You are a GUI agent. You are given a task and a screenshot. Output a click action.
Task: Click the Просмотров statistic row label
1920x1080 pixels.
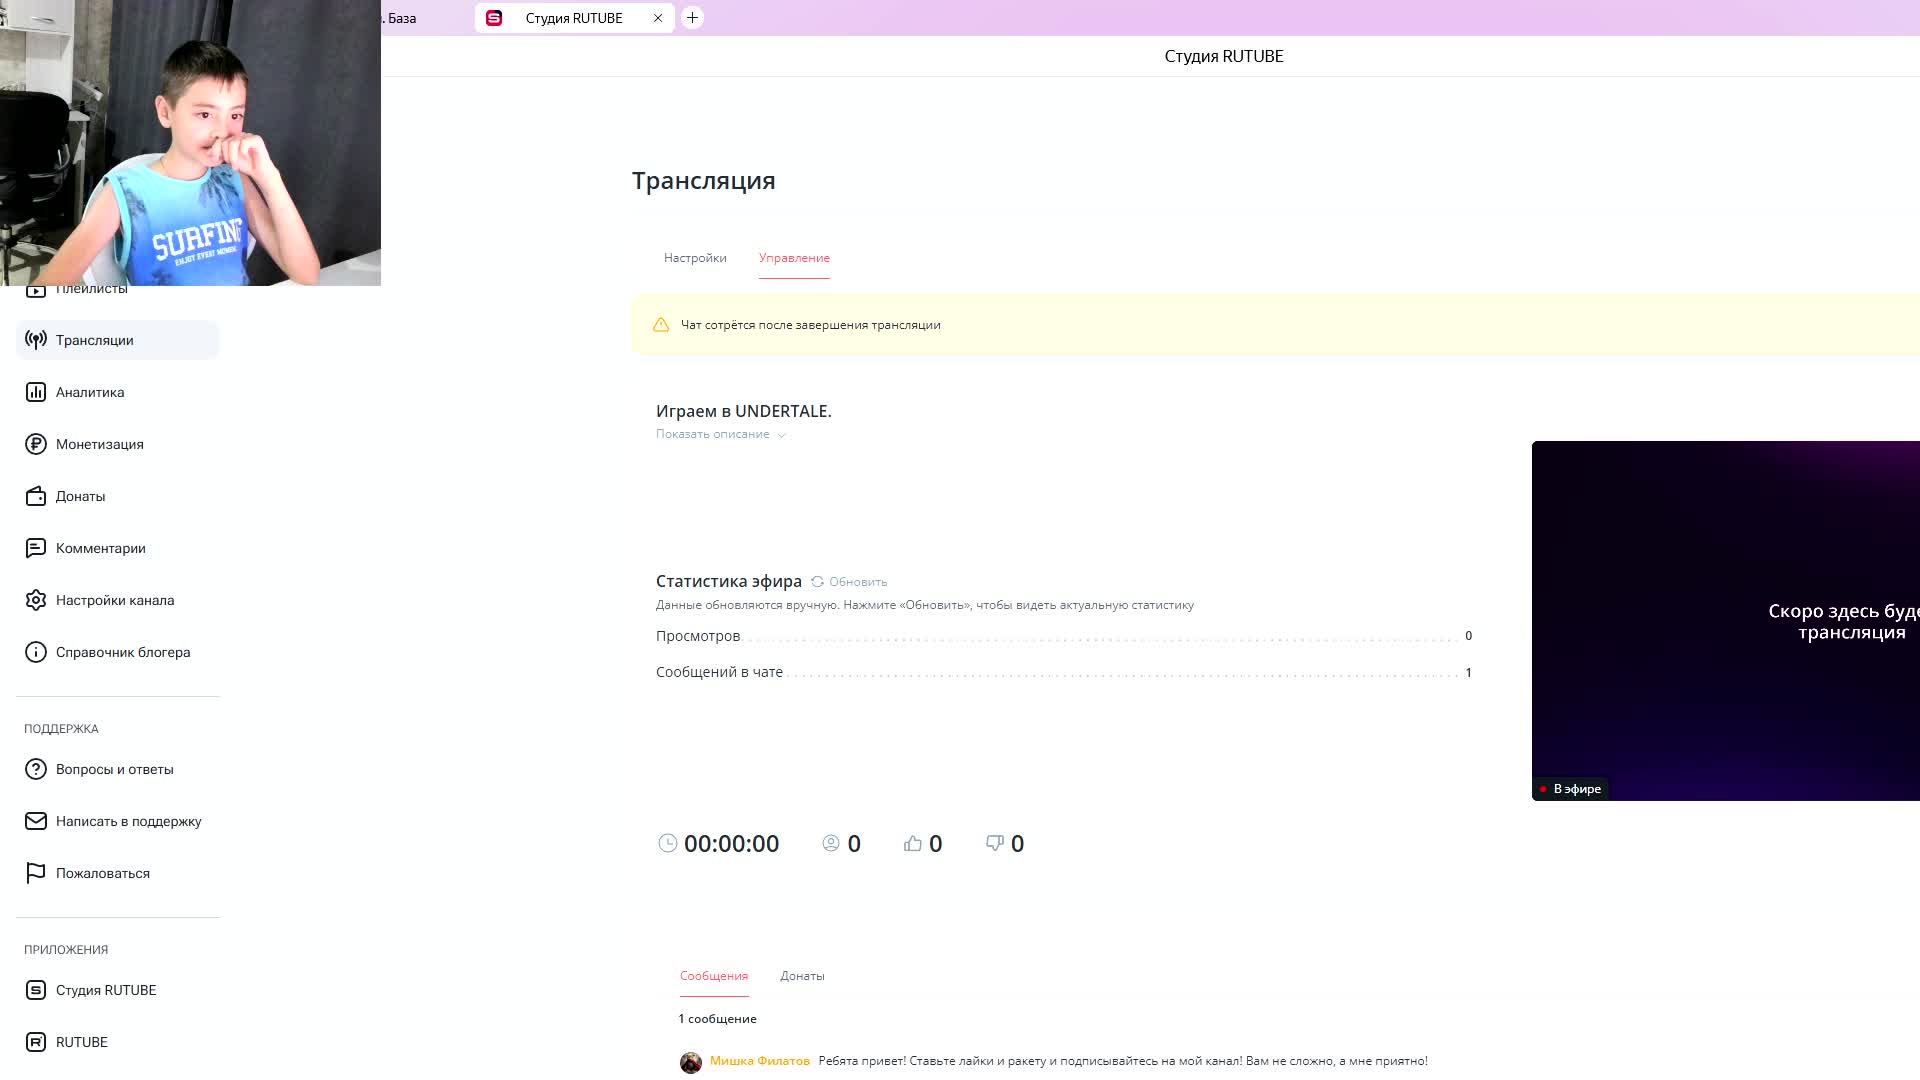pos(698,636)
